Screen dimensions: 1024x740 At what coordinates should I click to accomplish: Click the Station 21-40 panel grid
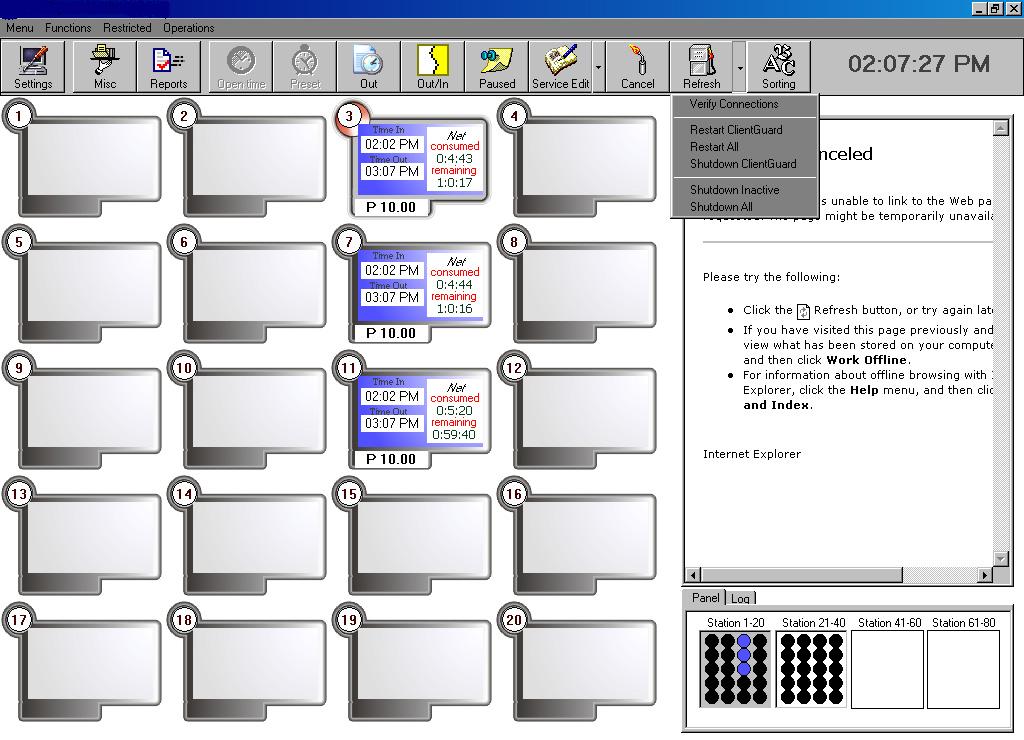pos(811,669)
